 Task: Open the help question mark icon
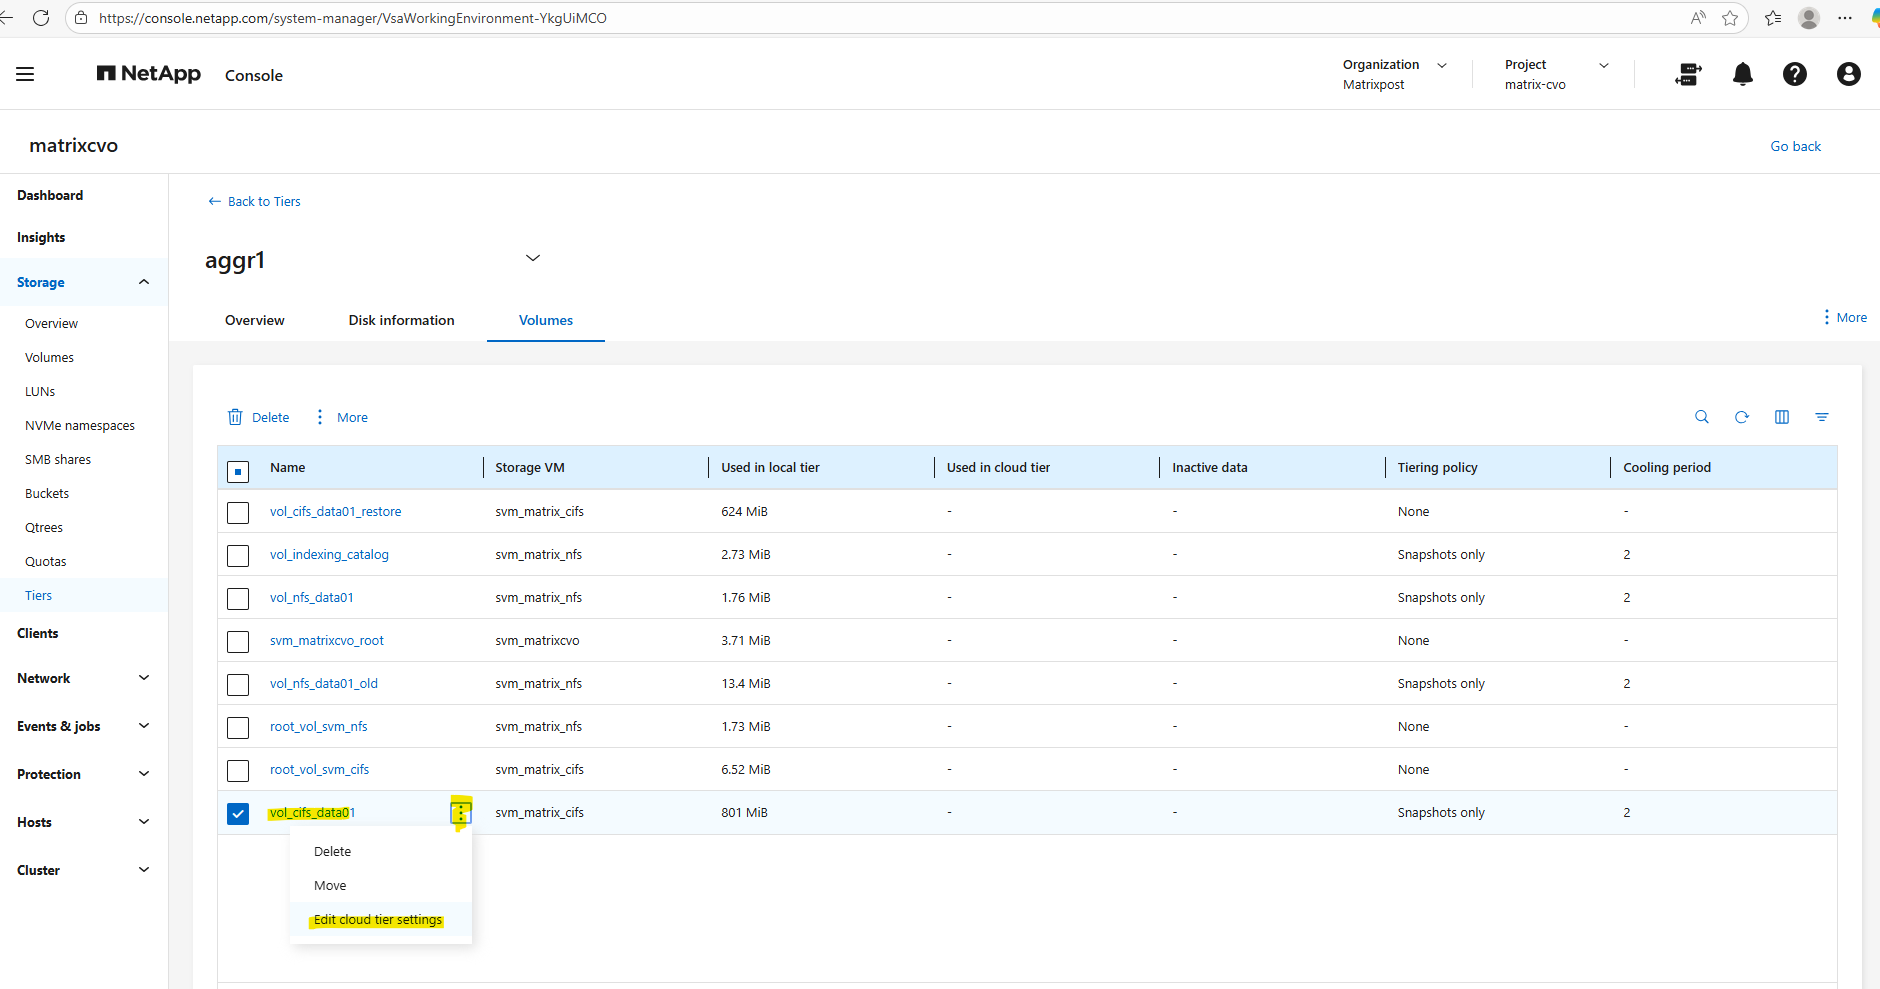click(x=1794, y=75)
